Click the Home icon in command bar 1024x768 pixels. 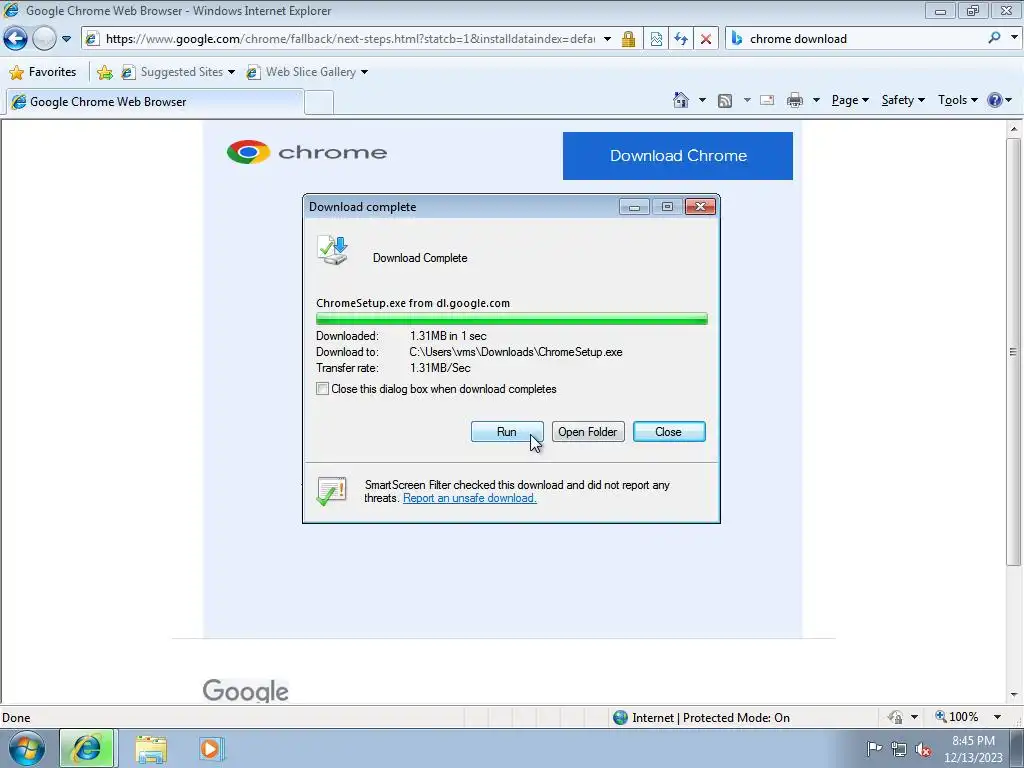pyautogui.click(x=680, y=100)
